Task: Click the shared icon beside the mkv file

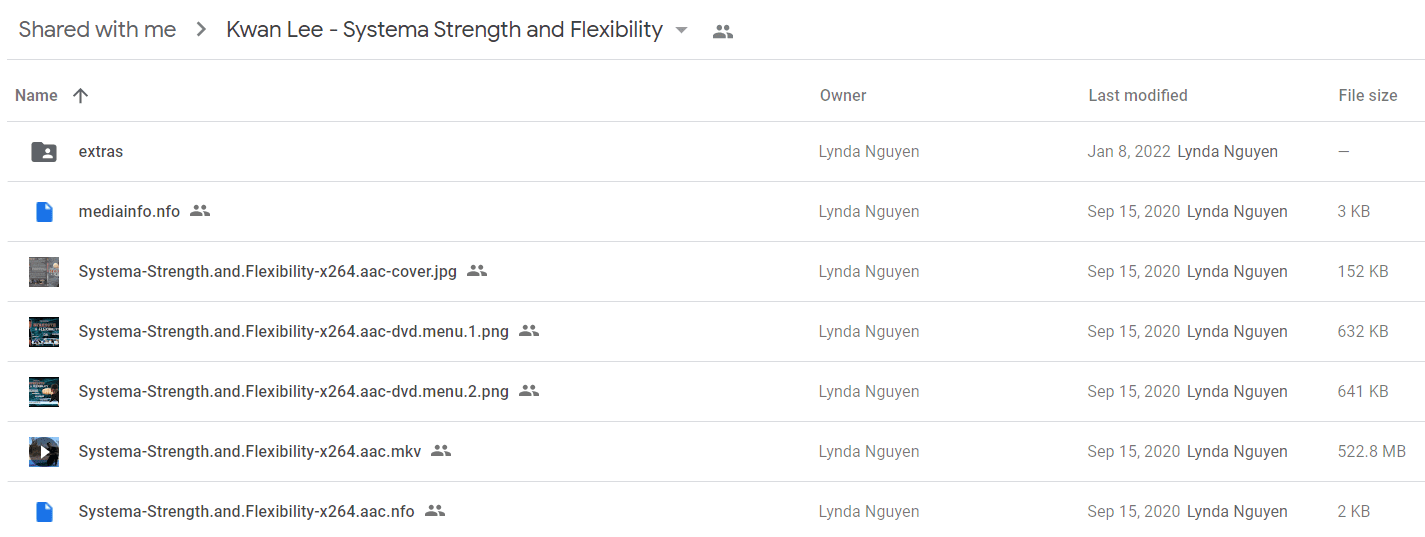Action: (441, 451)
